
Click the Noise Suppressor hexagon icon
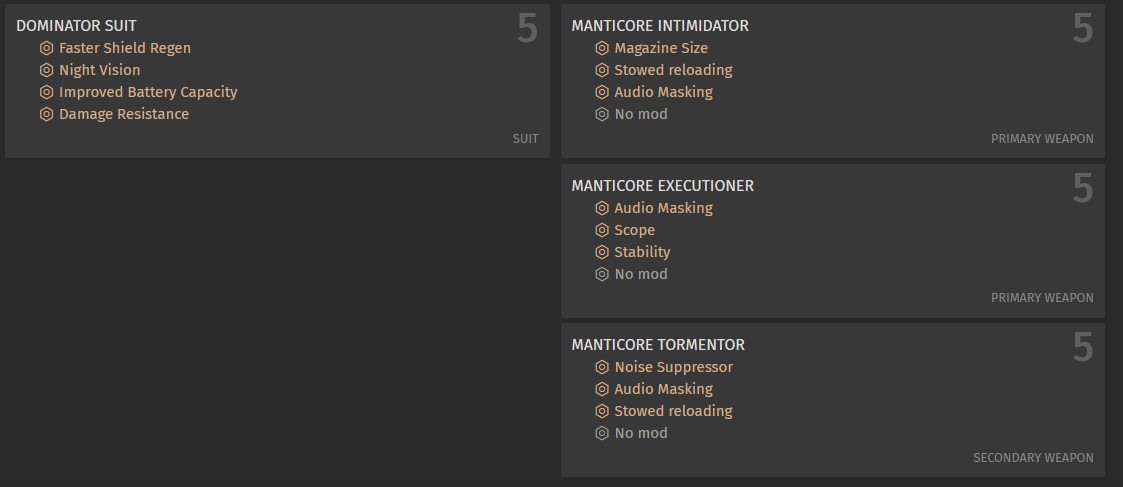click(602, 367)
